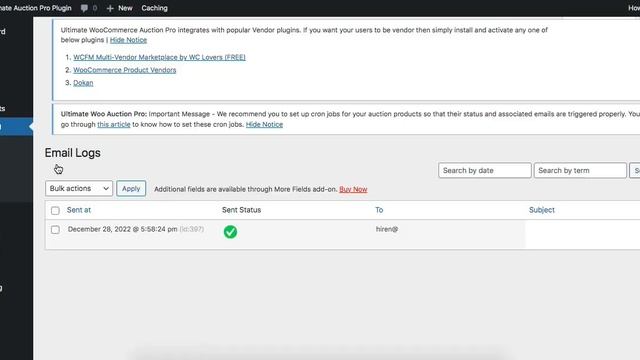640x360 pixels.
Task: Open the Bulk actions dropdown
Action: [79, 188]
